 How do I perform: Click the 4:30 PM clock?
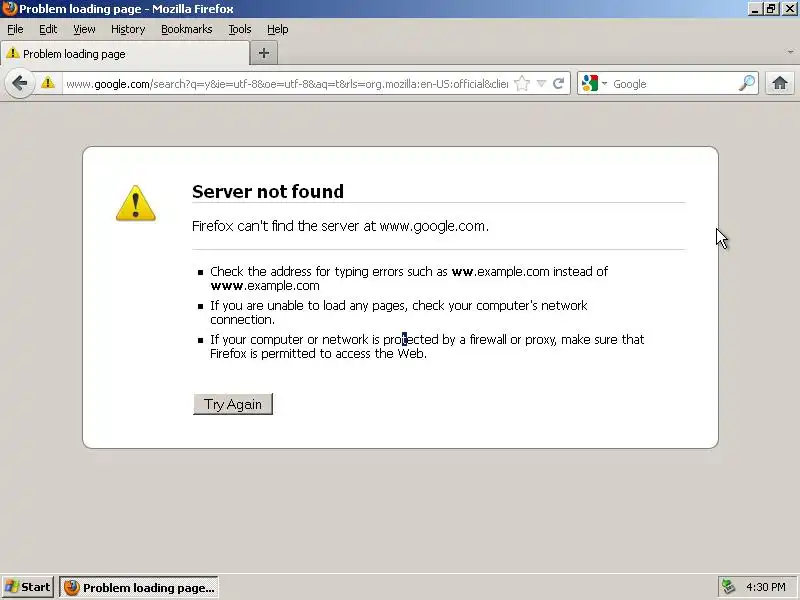pyautogui.click(x=766, y=587)
